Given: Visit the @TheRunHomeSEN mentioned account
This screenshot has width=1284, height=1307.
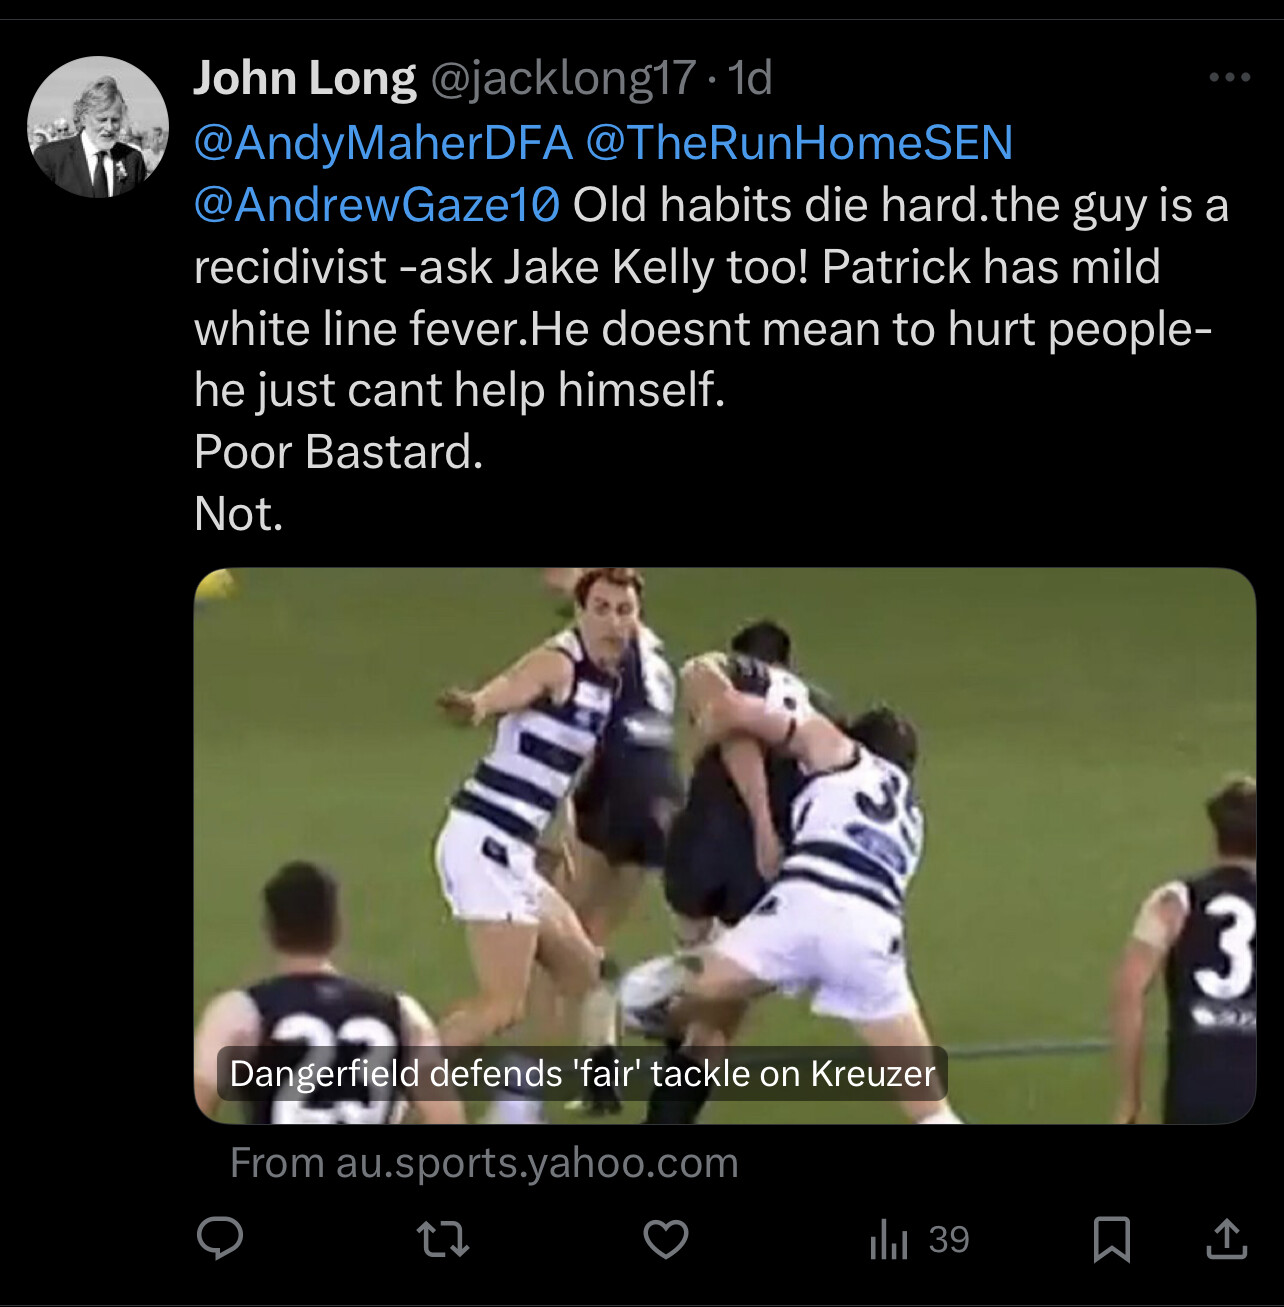Looking at the screenshot, I should pyautogui.click(x=799, y=143).
